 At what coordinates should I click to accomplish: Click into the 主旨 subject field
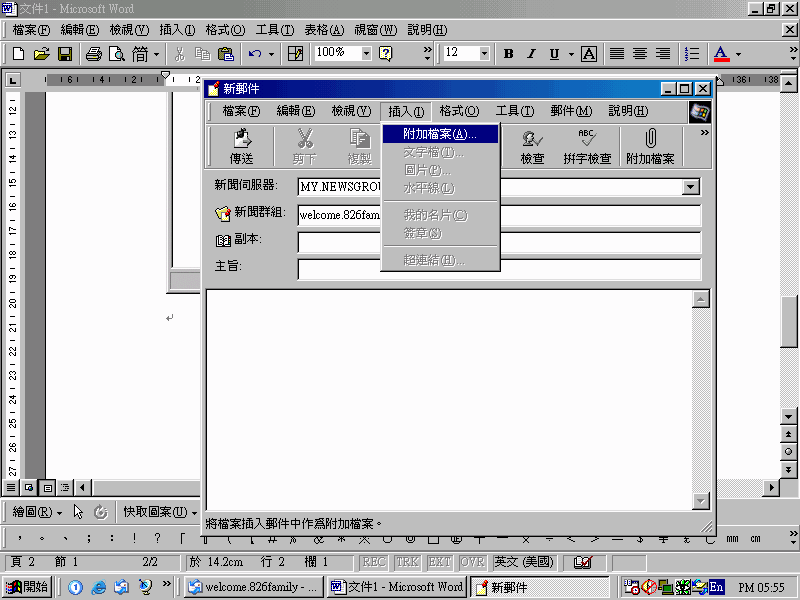click(x=499, y=269)
